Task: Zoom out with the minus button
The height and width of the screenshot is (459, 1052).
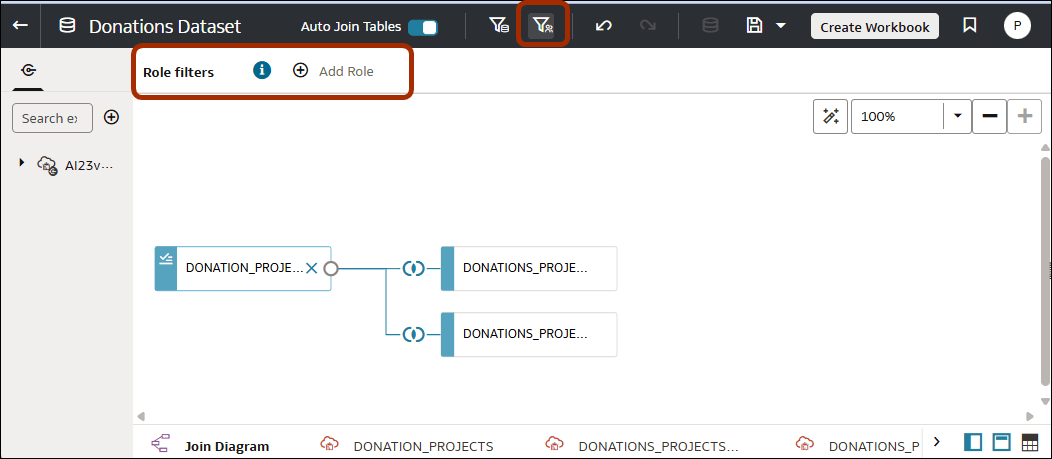Action: 989,116
